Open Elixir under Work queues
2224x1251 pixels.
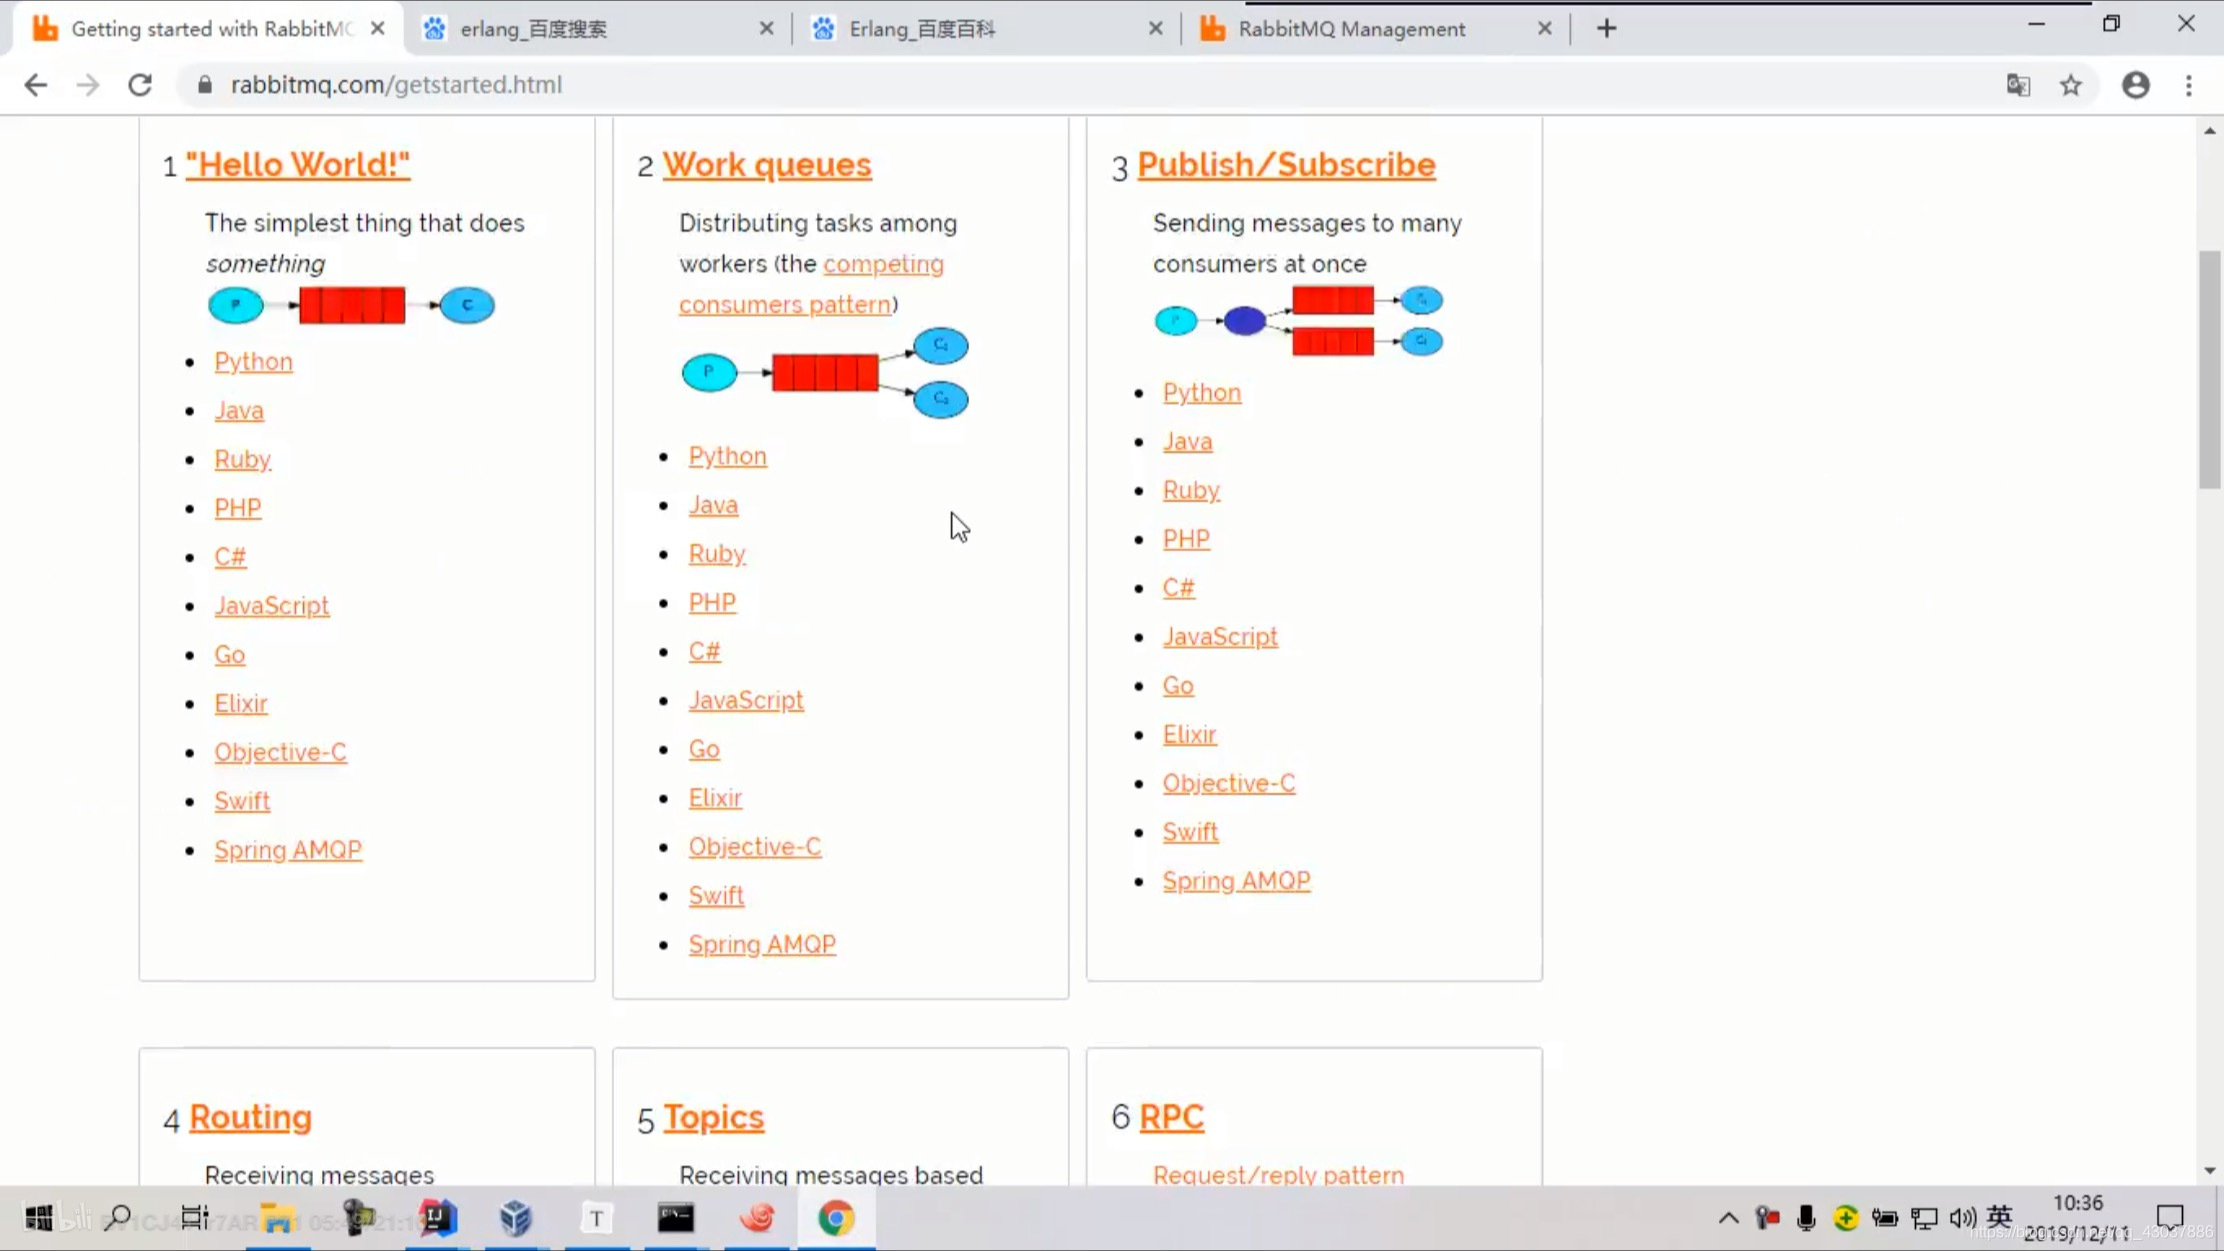[715, 798]
